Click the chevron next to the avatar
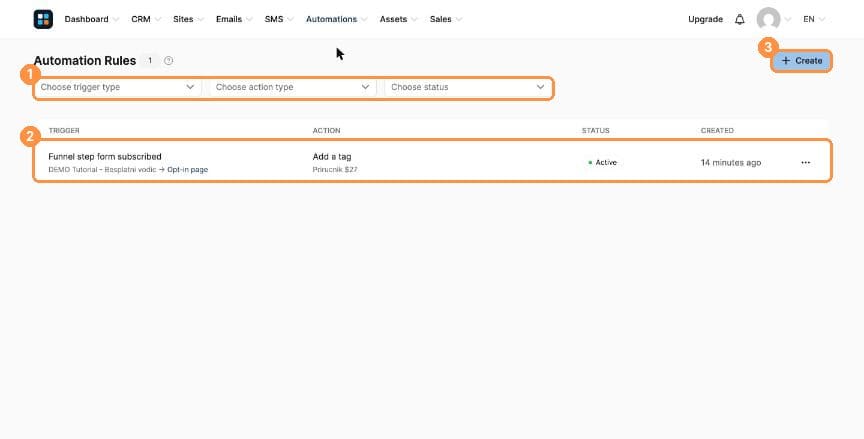864x439 pixels. pos(787,19)
